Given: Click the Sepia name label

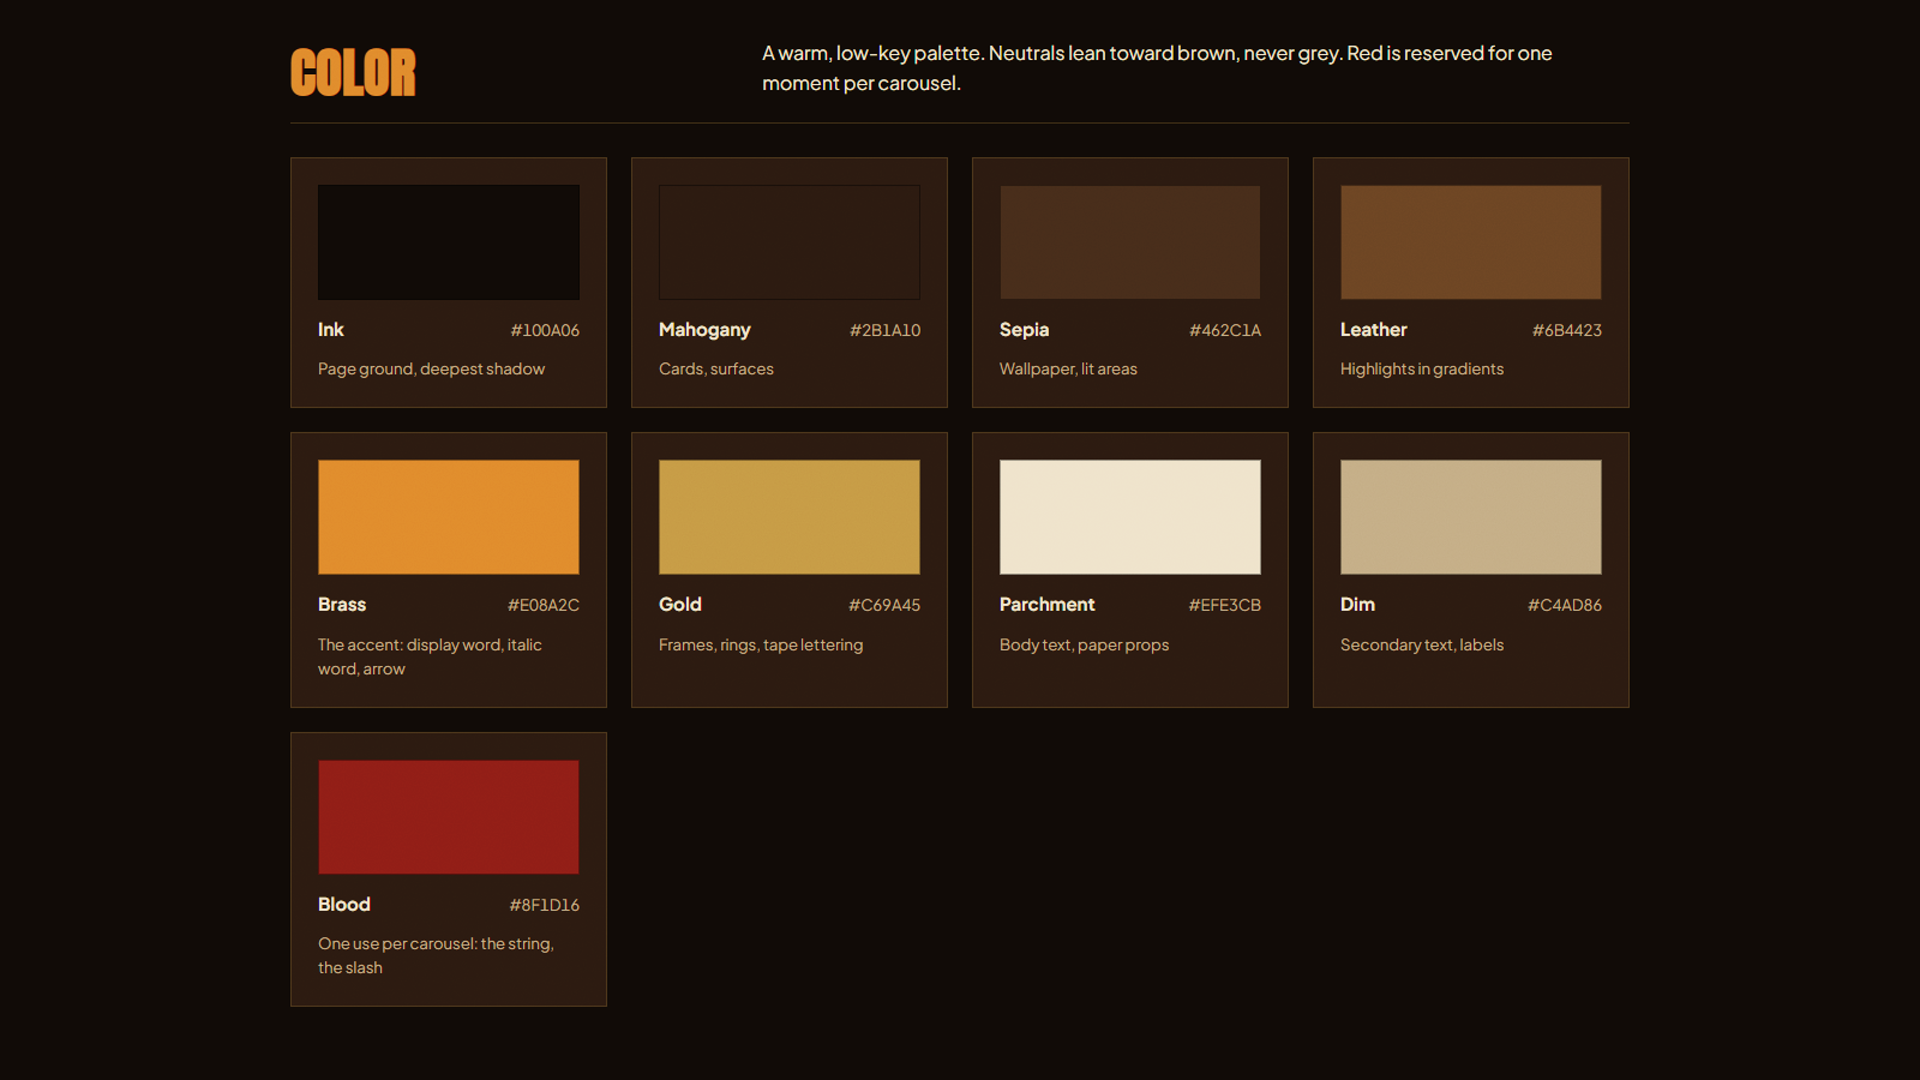Looking at the screenshot, I should pyautogui.click(x=1024, y=330).
